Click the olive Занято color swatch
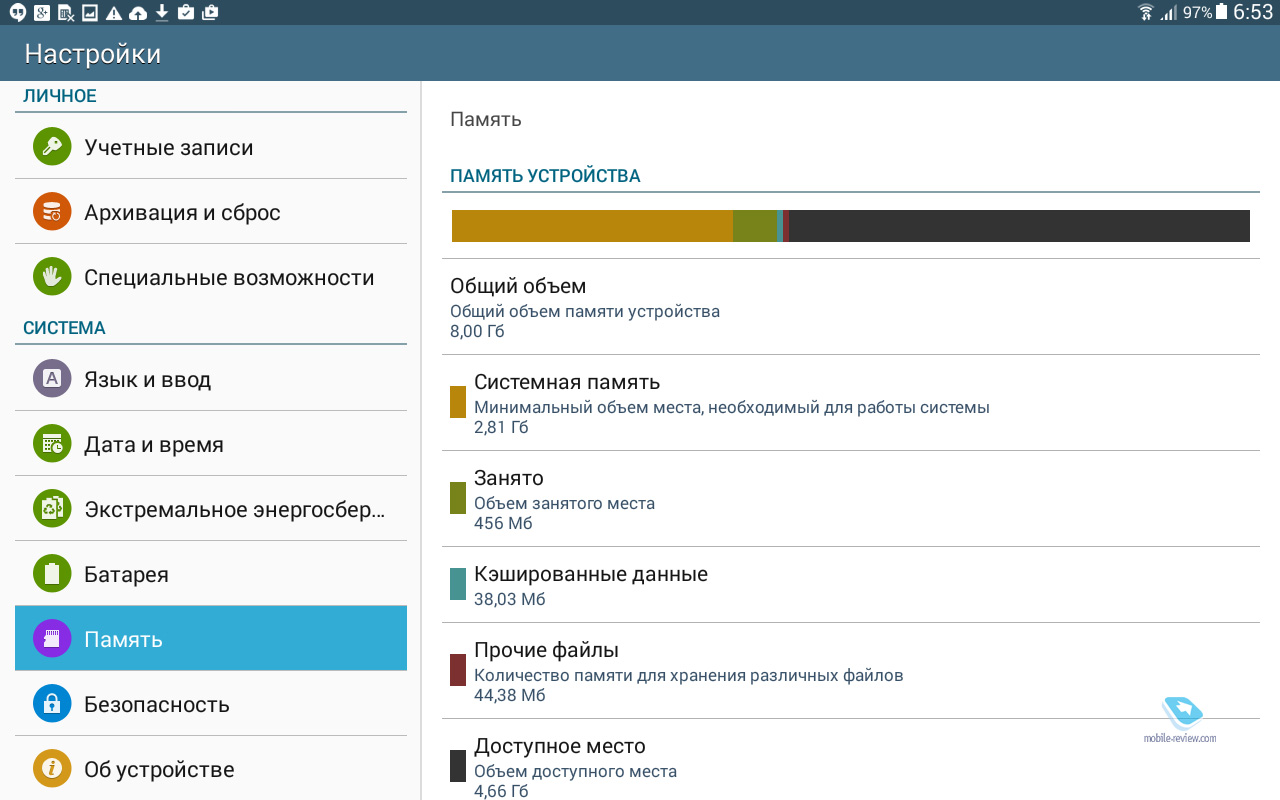This screenshot has height=800, width=1280. [458, 498]
